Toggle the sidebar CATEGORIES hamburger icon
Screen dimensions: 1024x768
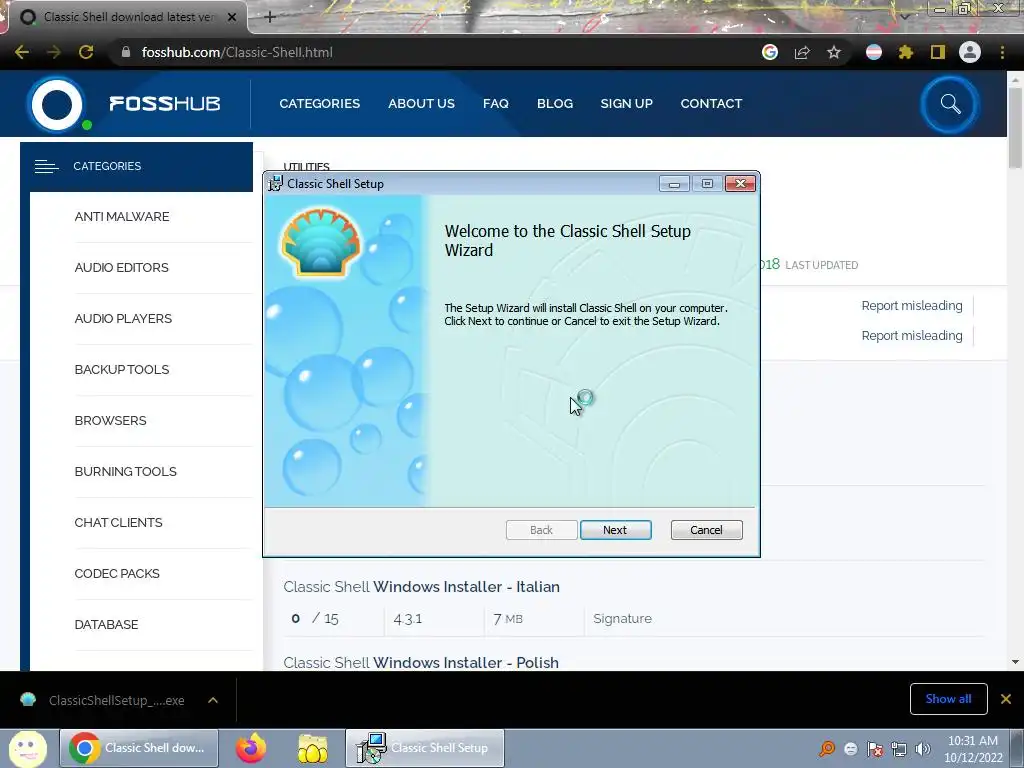(x=46, y=167)
